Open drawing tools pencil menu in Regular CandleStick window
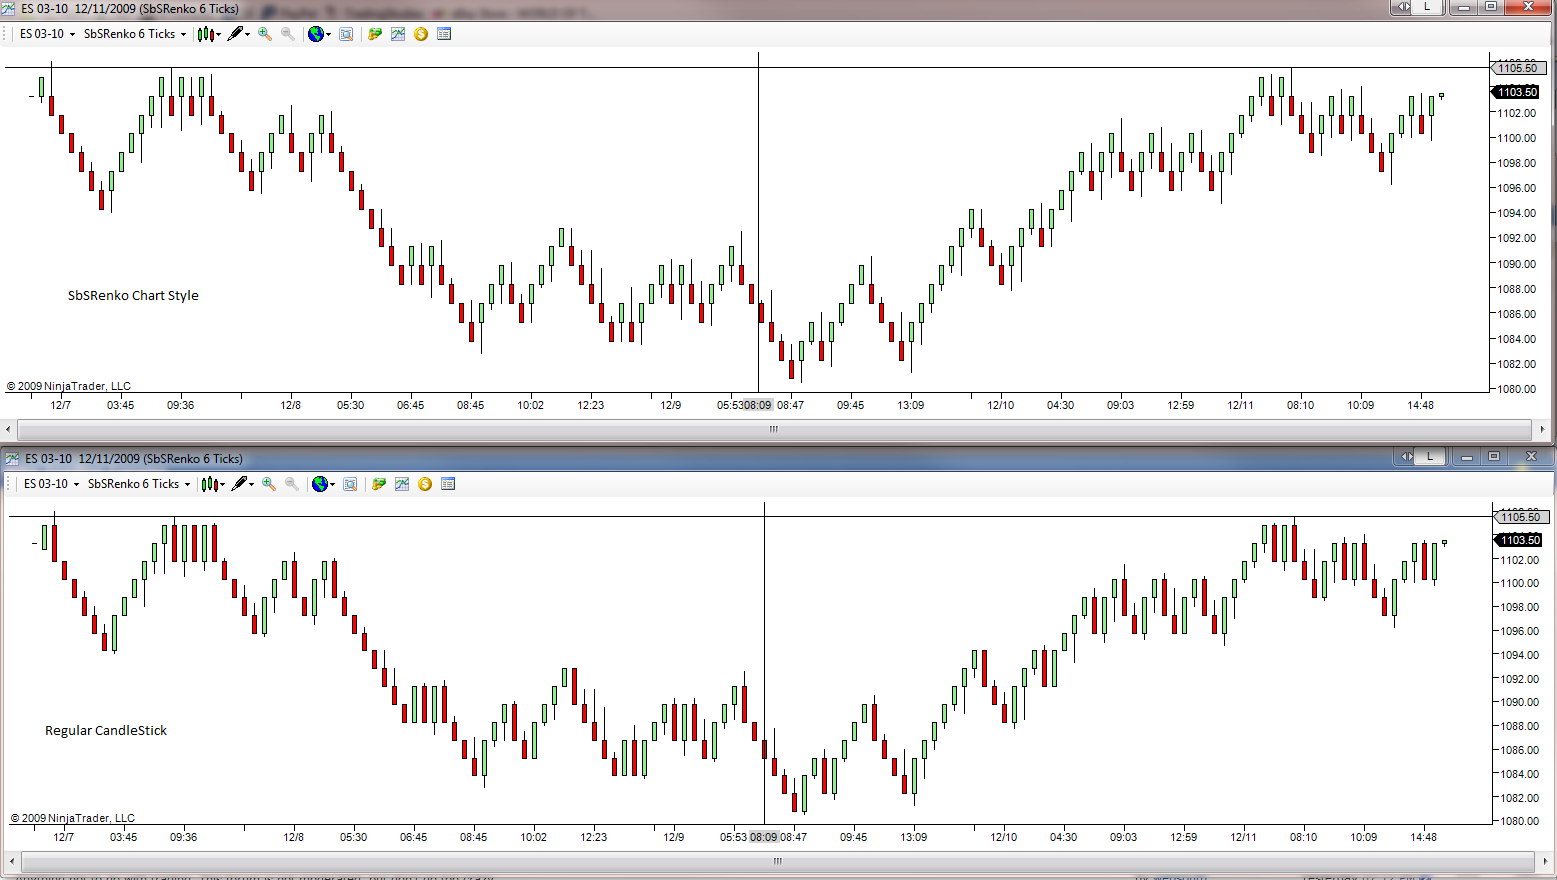 (x=242, y=484)
